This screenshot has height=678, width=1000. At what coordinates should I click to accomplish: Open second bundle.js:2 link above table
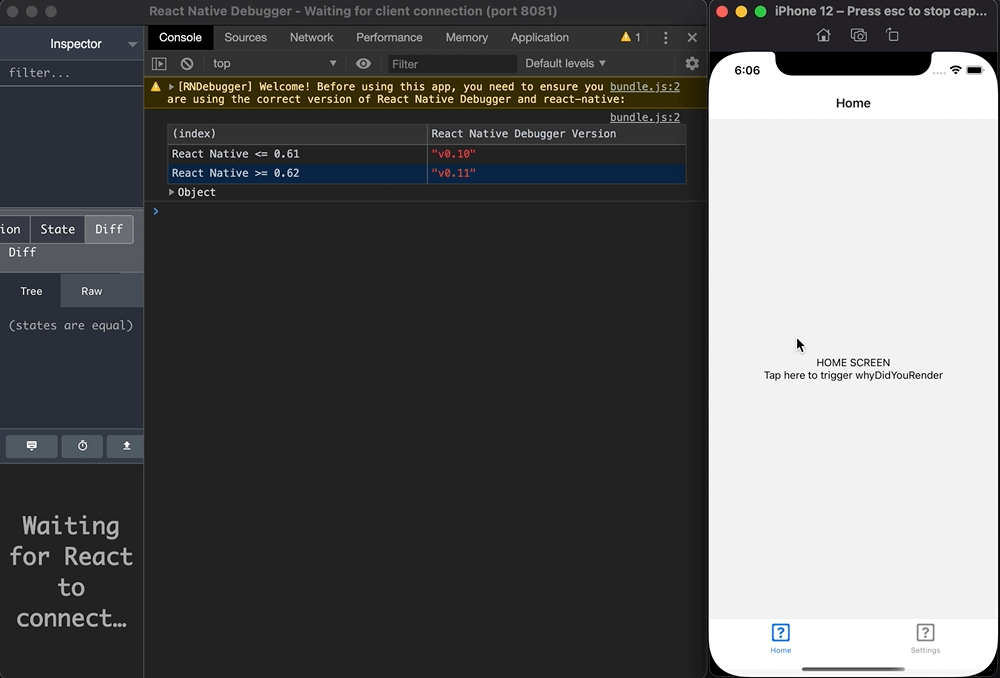[x=645, y=117]
